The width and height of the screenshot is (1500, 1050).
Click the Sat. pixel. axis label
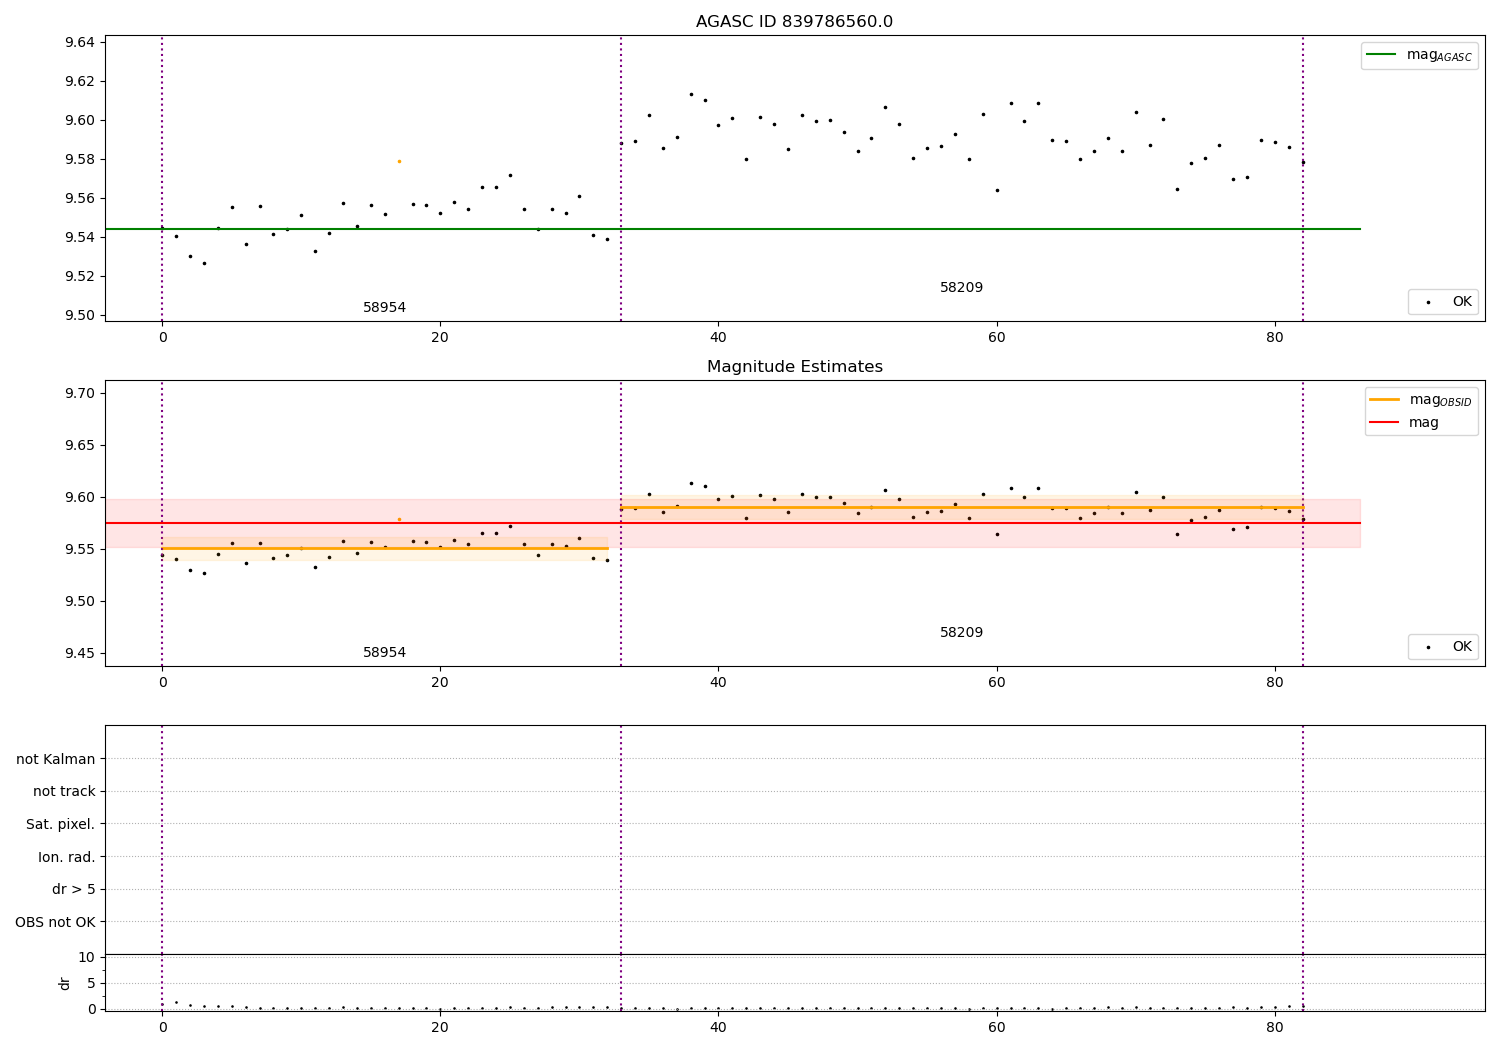pyautogui.click(x=61, y=825)
